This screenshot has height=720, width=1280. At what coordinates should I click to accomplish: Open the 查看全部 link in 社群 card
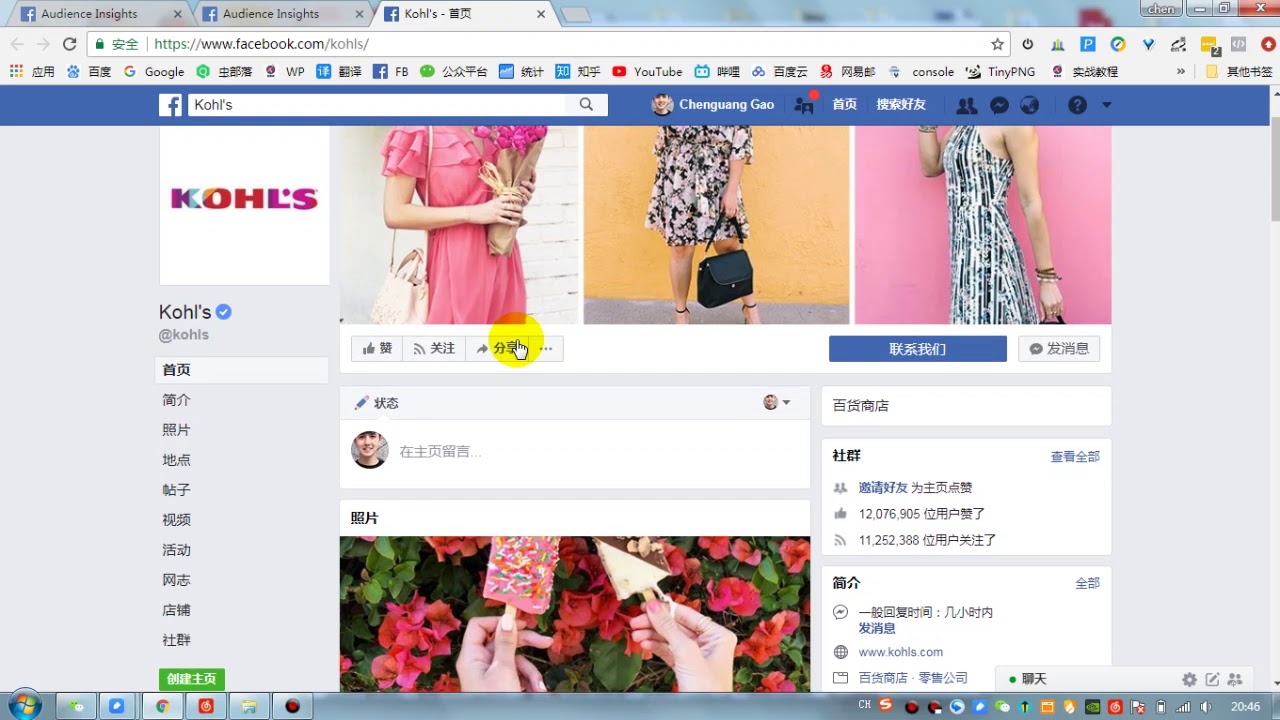[1075, 457]
